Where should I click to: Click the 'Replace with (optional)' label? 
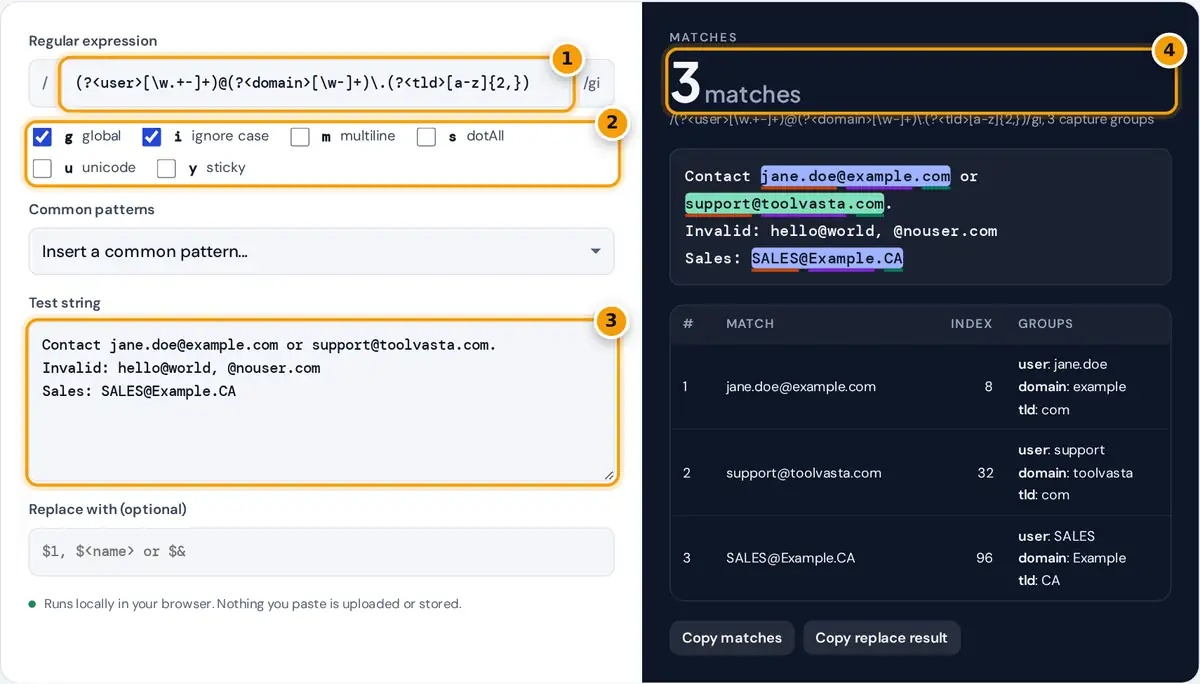pyautogui.click(x=108, y=509)
